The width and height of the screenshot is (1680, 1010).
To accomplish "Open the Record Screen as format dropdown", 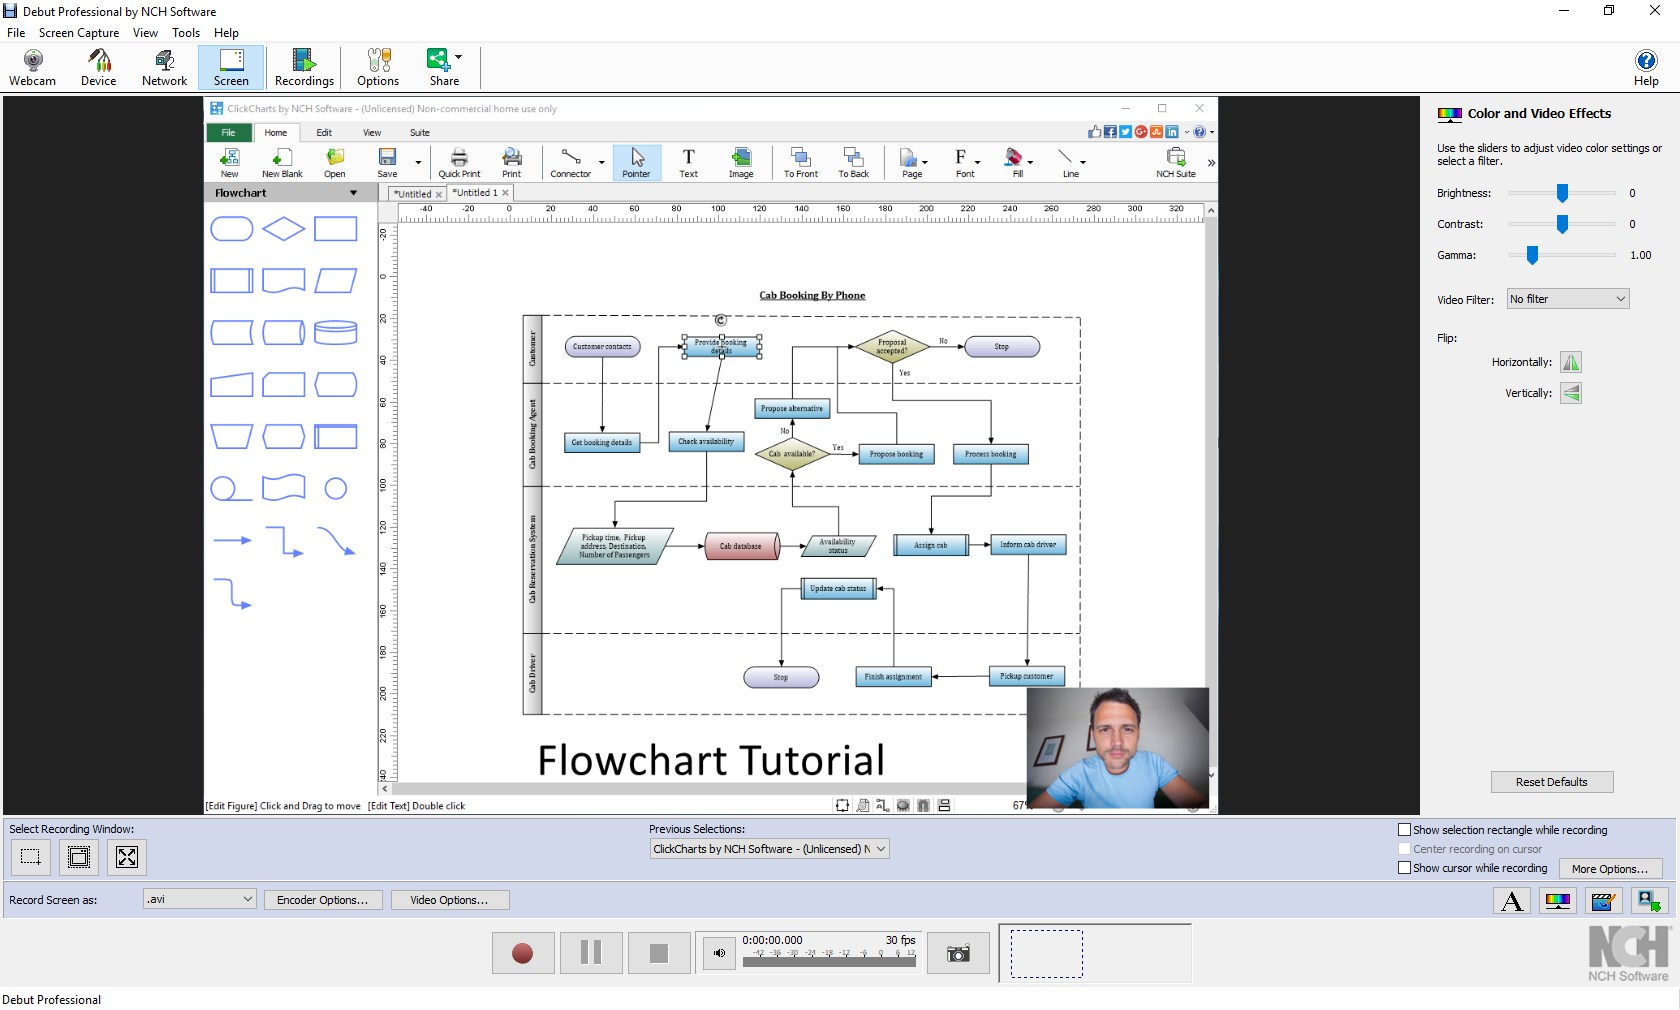I will (x=197, y=899).
